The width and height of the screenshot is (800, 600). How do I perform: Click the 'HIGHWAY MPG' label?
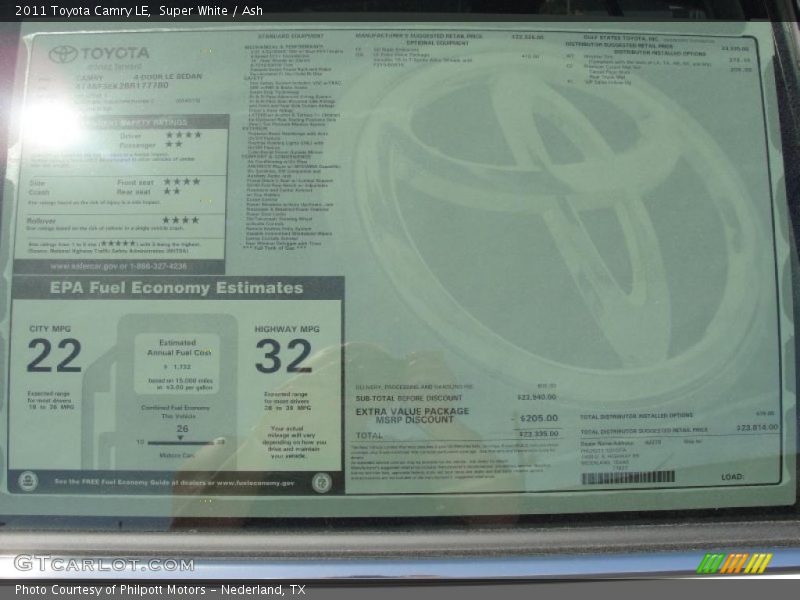pyautogui.click(x=287, y=329)
